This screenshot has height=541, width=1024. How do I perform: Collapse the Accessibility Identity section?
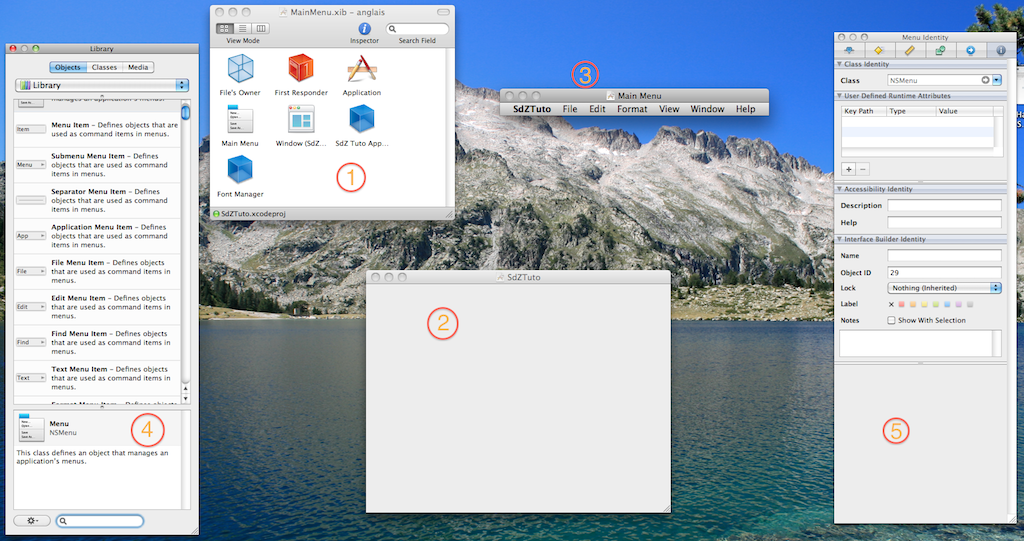point(840,189)
